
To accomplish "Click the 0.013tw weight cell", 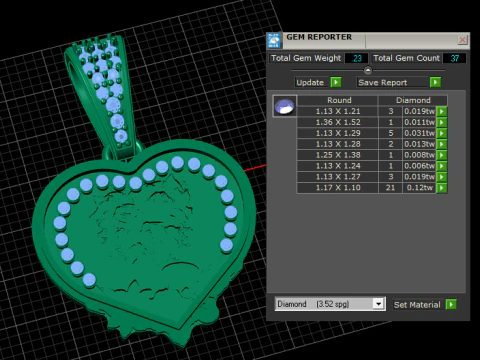I will coord(419,144).
